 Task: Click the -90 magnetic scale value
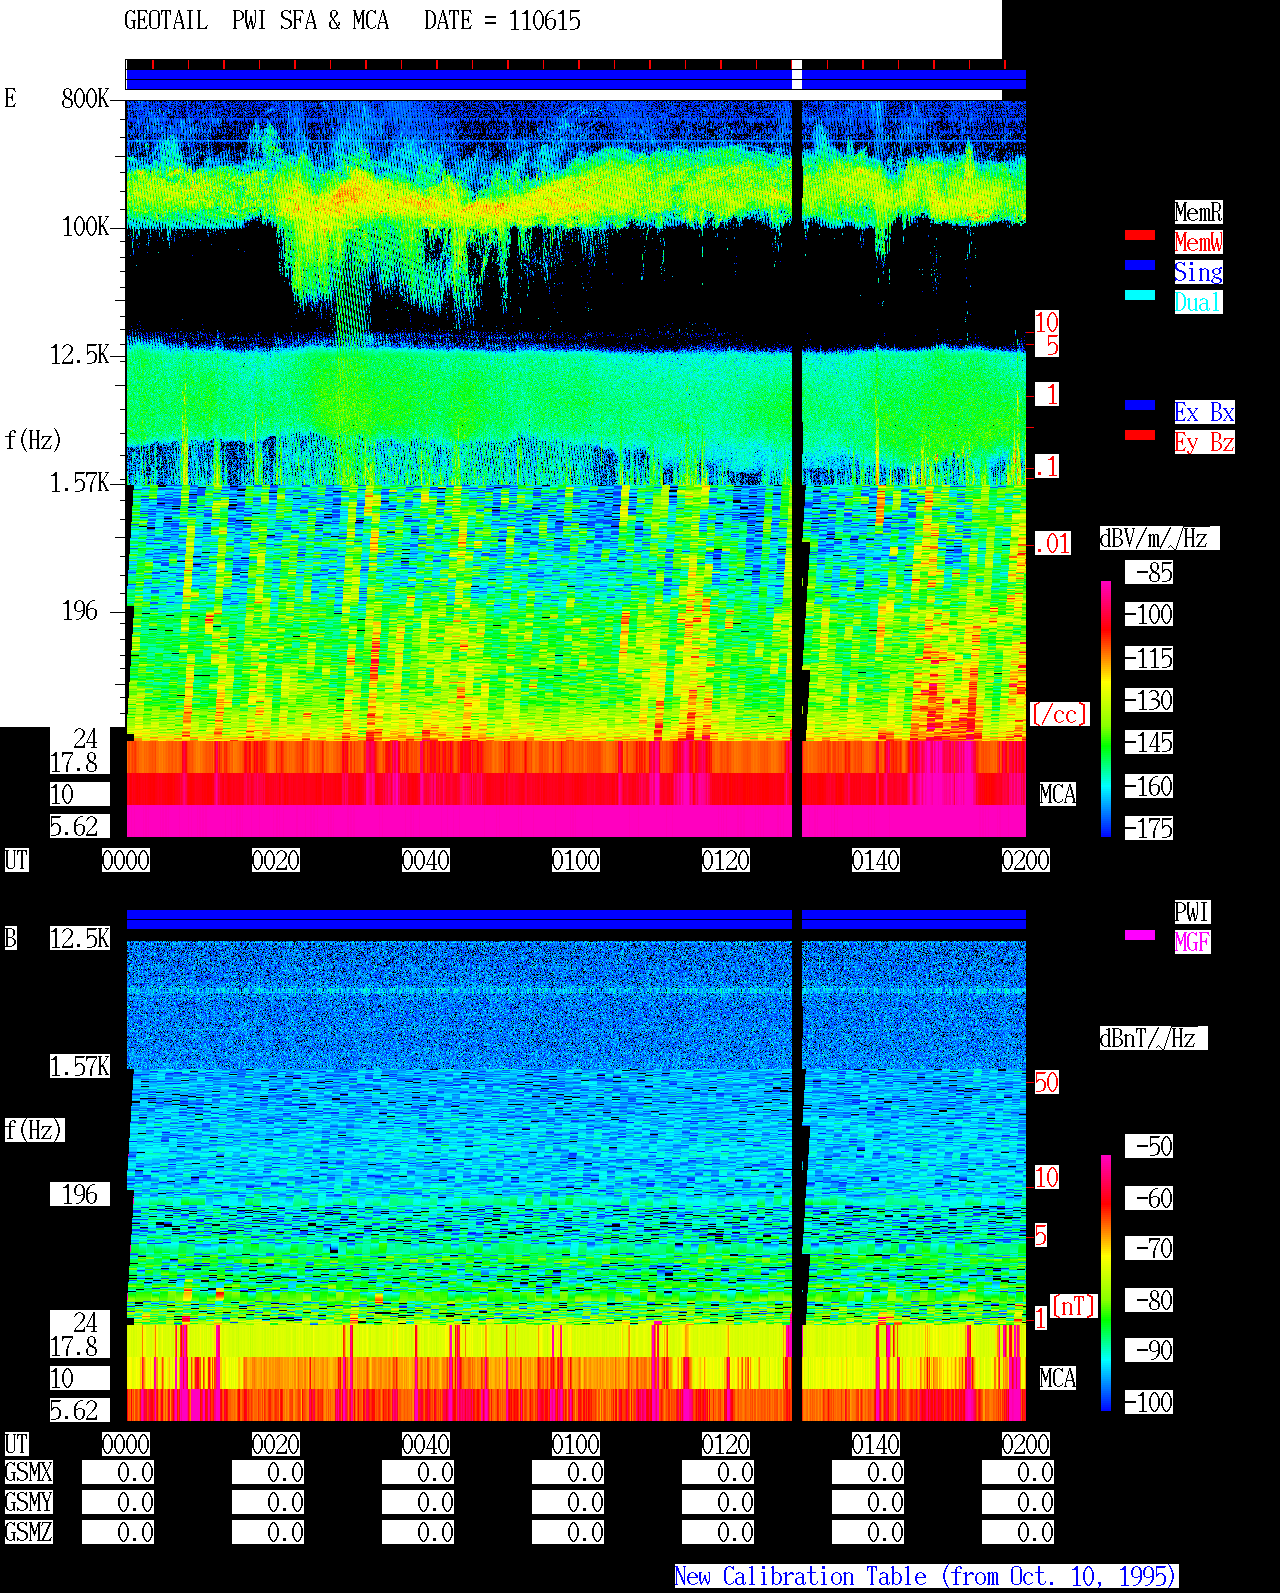(x=1149, y=1350)
